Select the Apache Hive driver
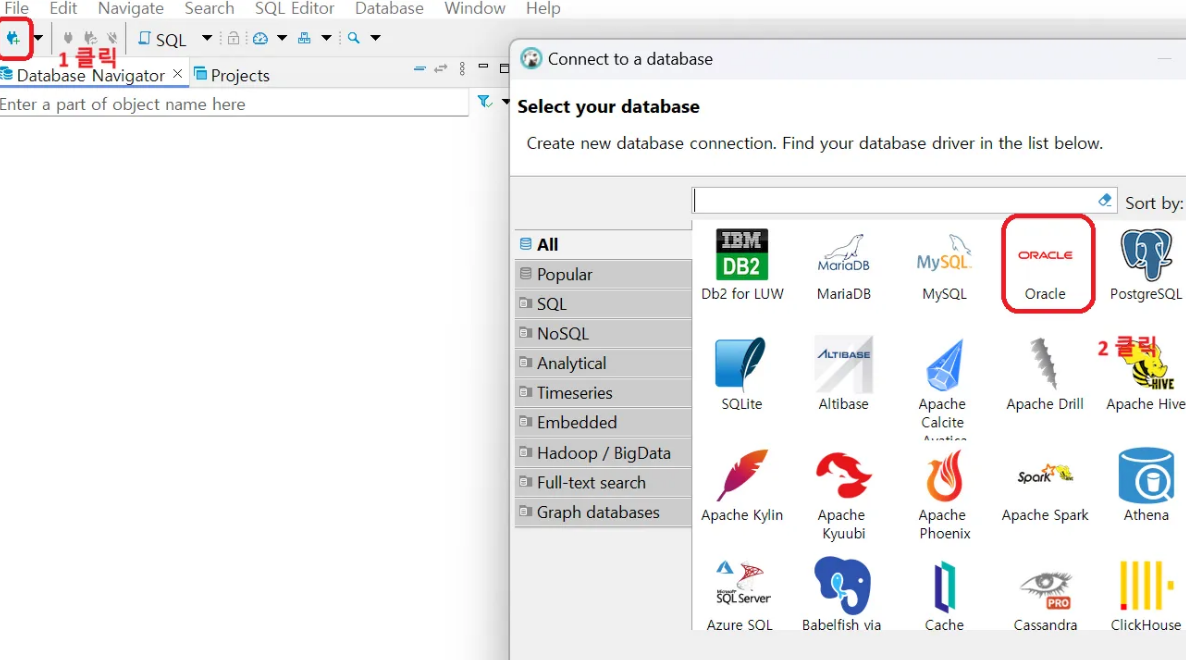This screenshot has height=660, width=1186. click(1145, 374)
